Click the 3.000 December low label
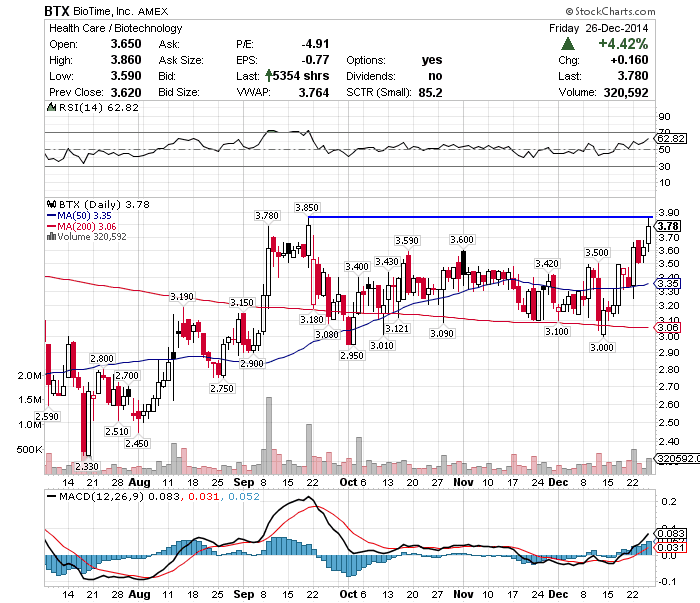The height and width of the screenshot is (603, 700). coord(602,347)
